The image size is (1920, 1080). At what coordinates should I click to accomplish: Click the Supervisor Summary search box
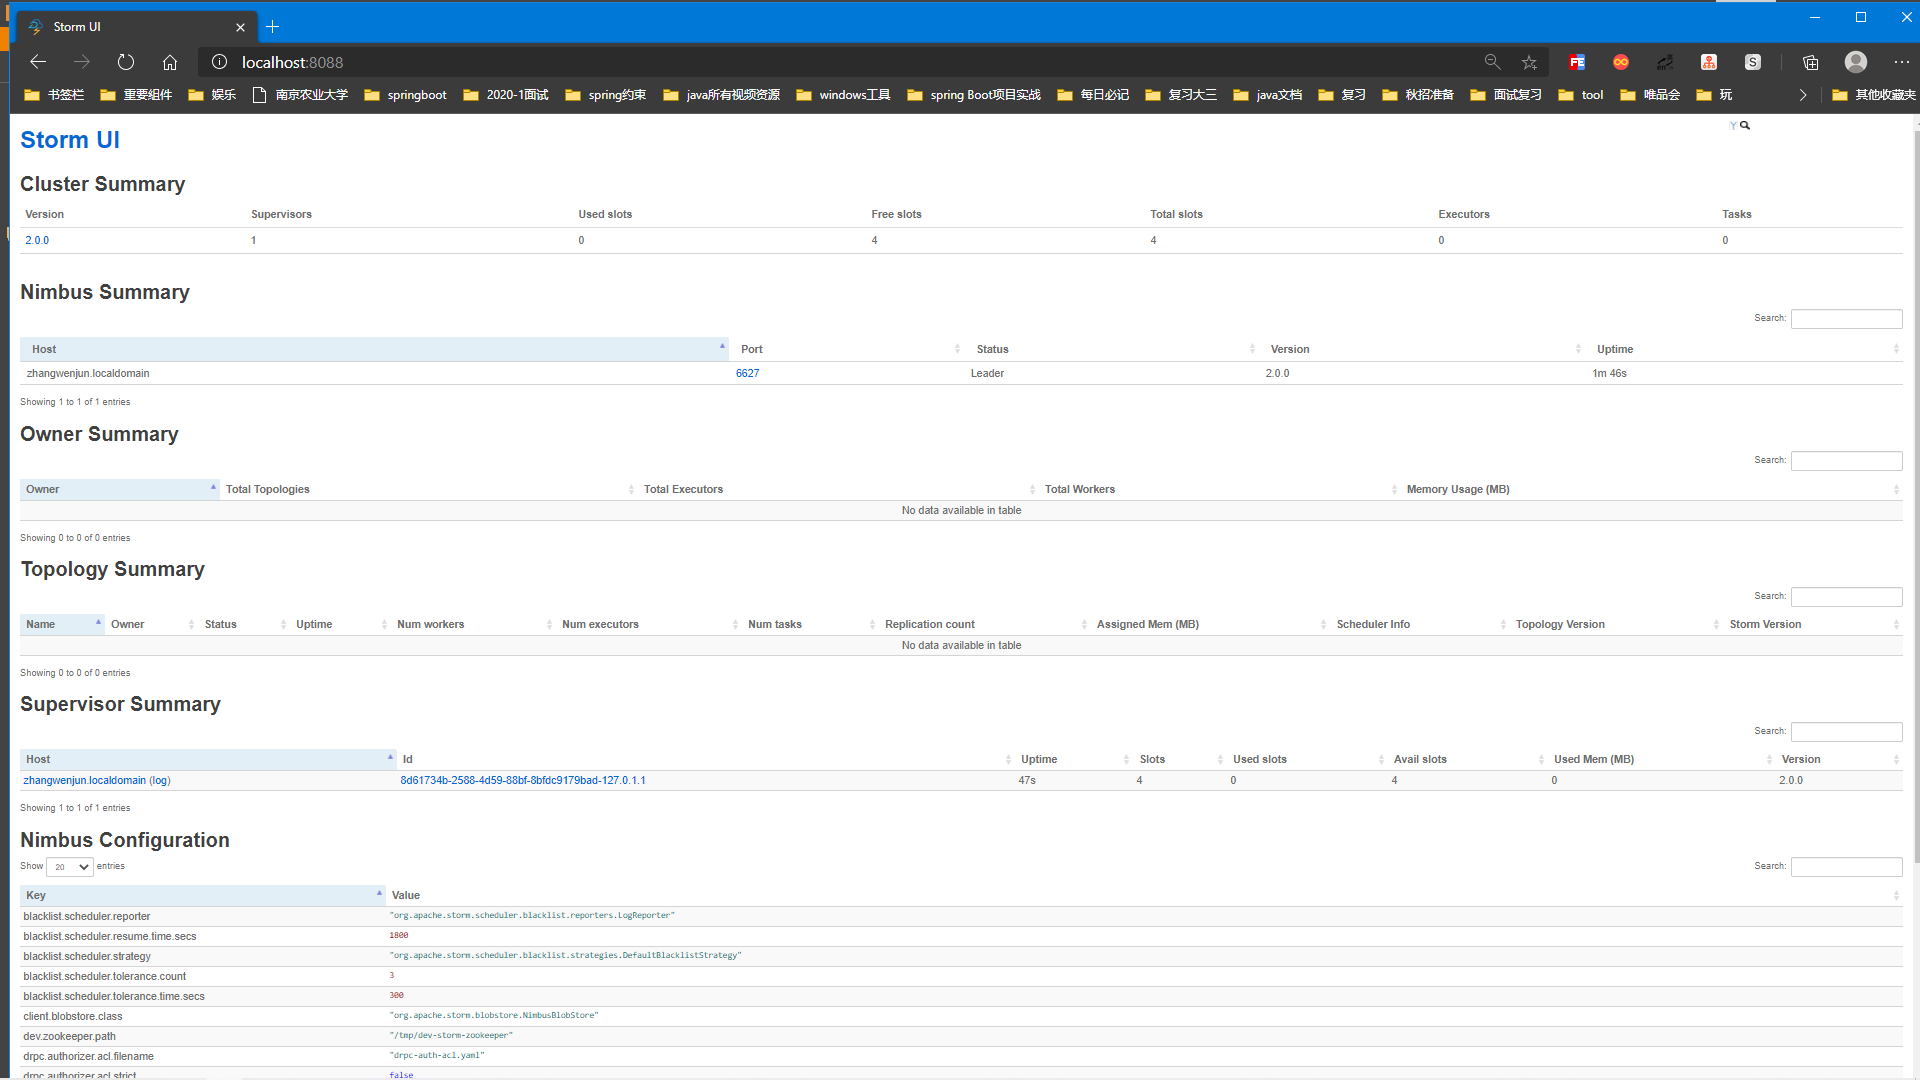tap(1846, 732)
